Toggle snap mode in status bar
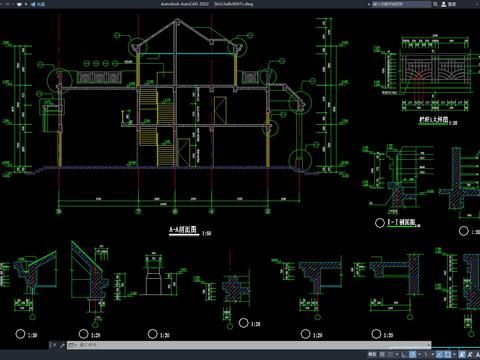480x360 pixels. pyautogui.click(x=390, y=354)
